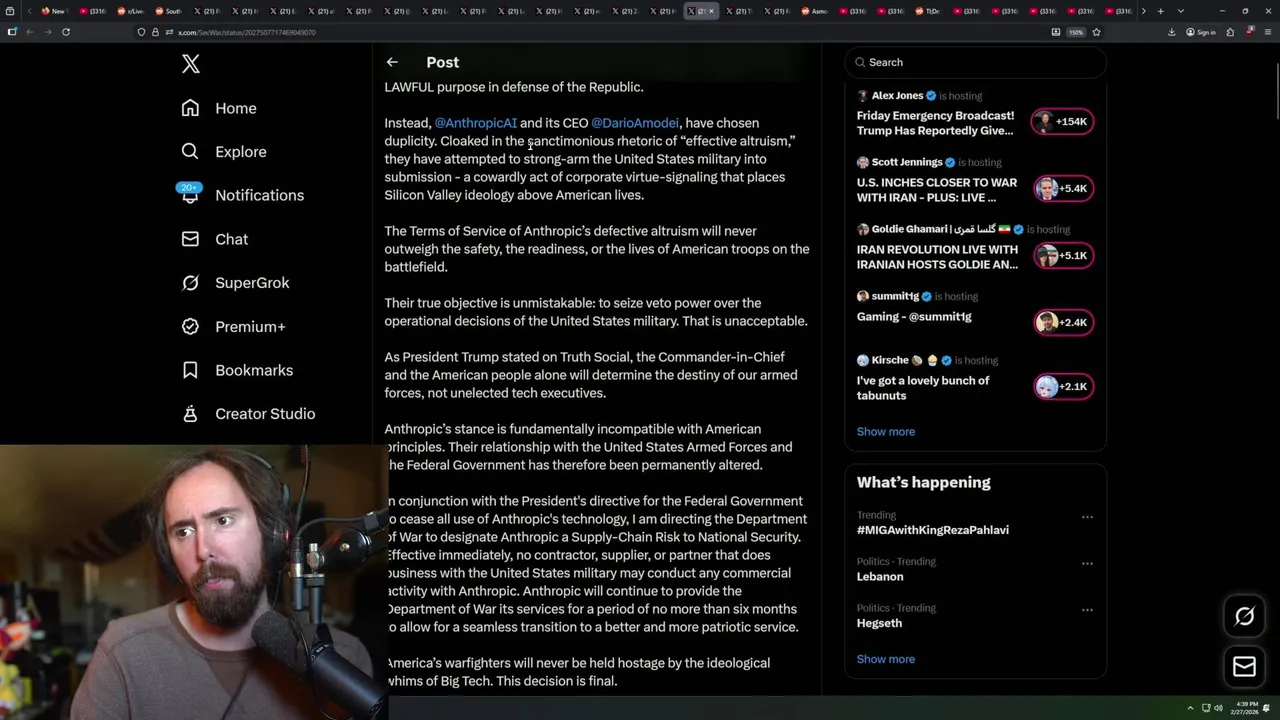Toggle reader view in address bar
This screenshot has height=720, width=1280.
pyautogui.click(x=1056, y=32)
